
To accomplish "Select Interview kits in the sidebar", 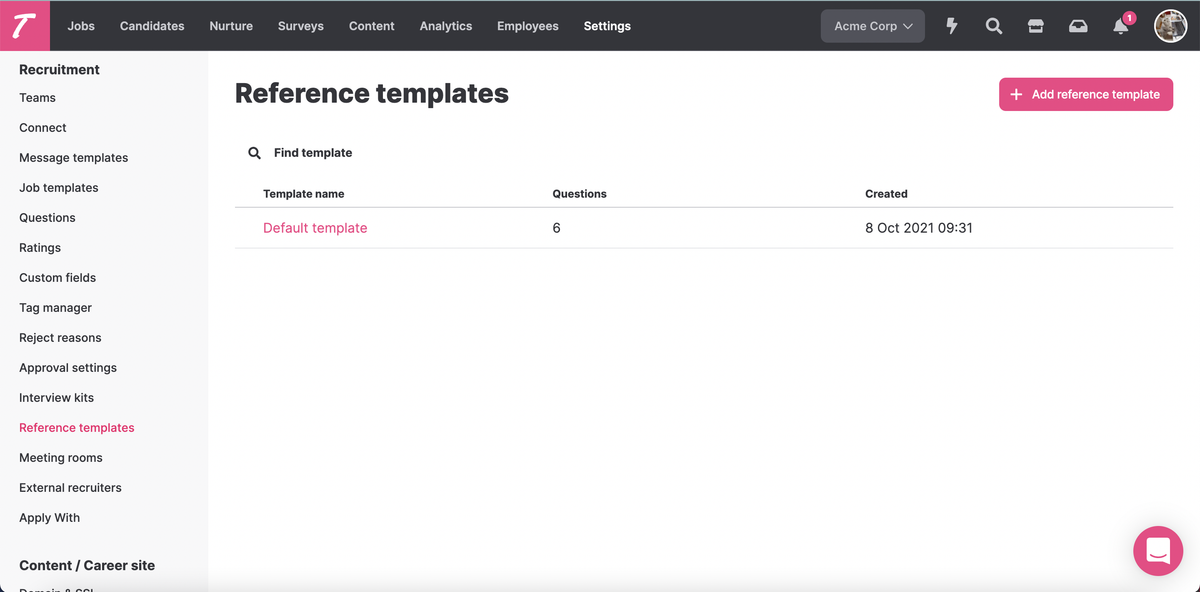I will click(56, 398).
